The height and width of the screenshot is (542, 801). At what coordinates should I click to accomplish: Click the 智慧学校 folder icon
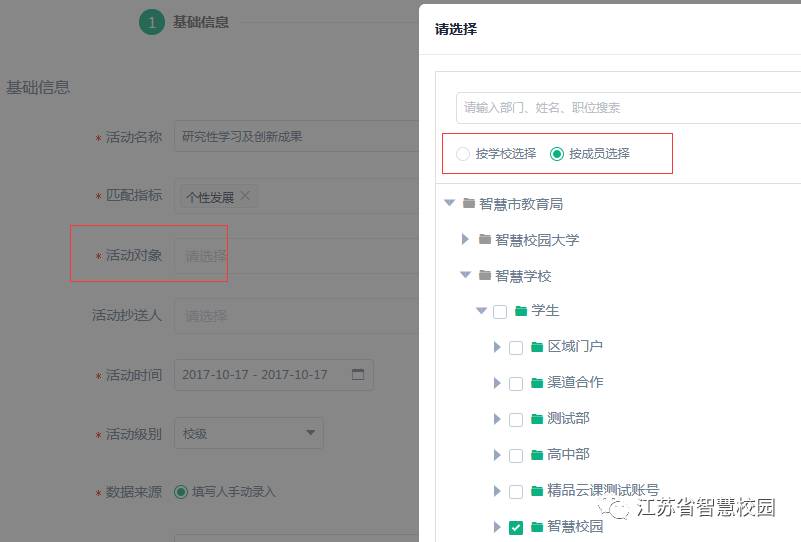coord(485,275)
